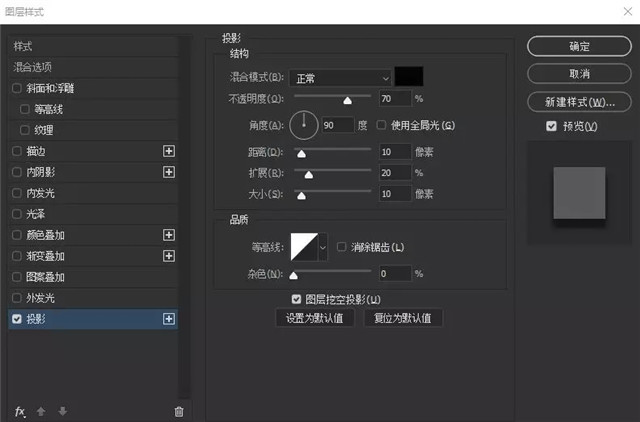The width and height of the screenshot is (640, 422).
Task: Enable the 等高线 sub-option checkbox
Action: (x=25, y=109)
